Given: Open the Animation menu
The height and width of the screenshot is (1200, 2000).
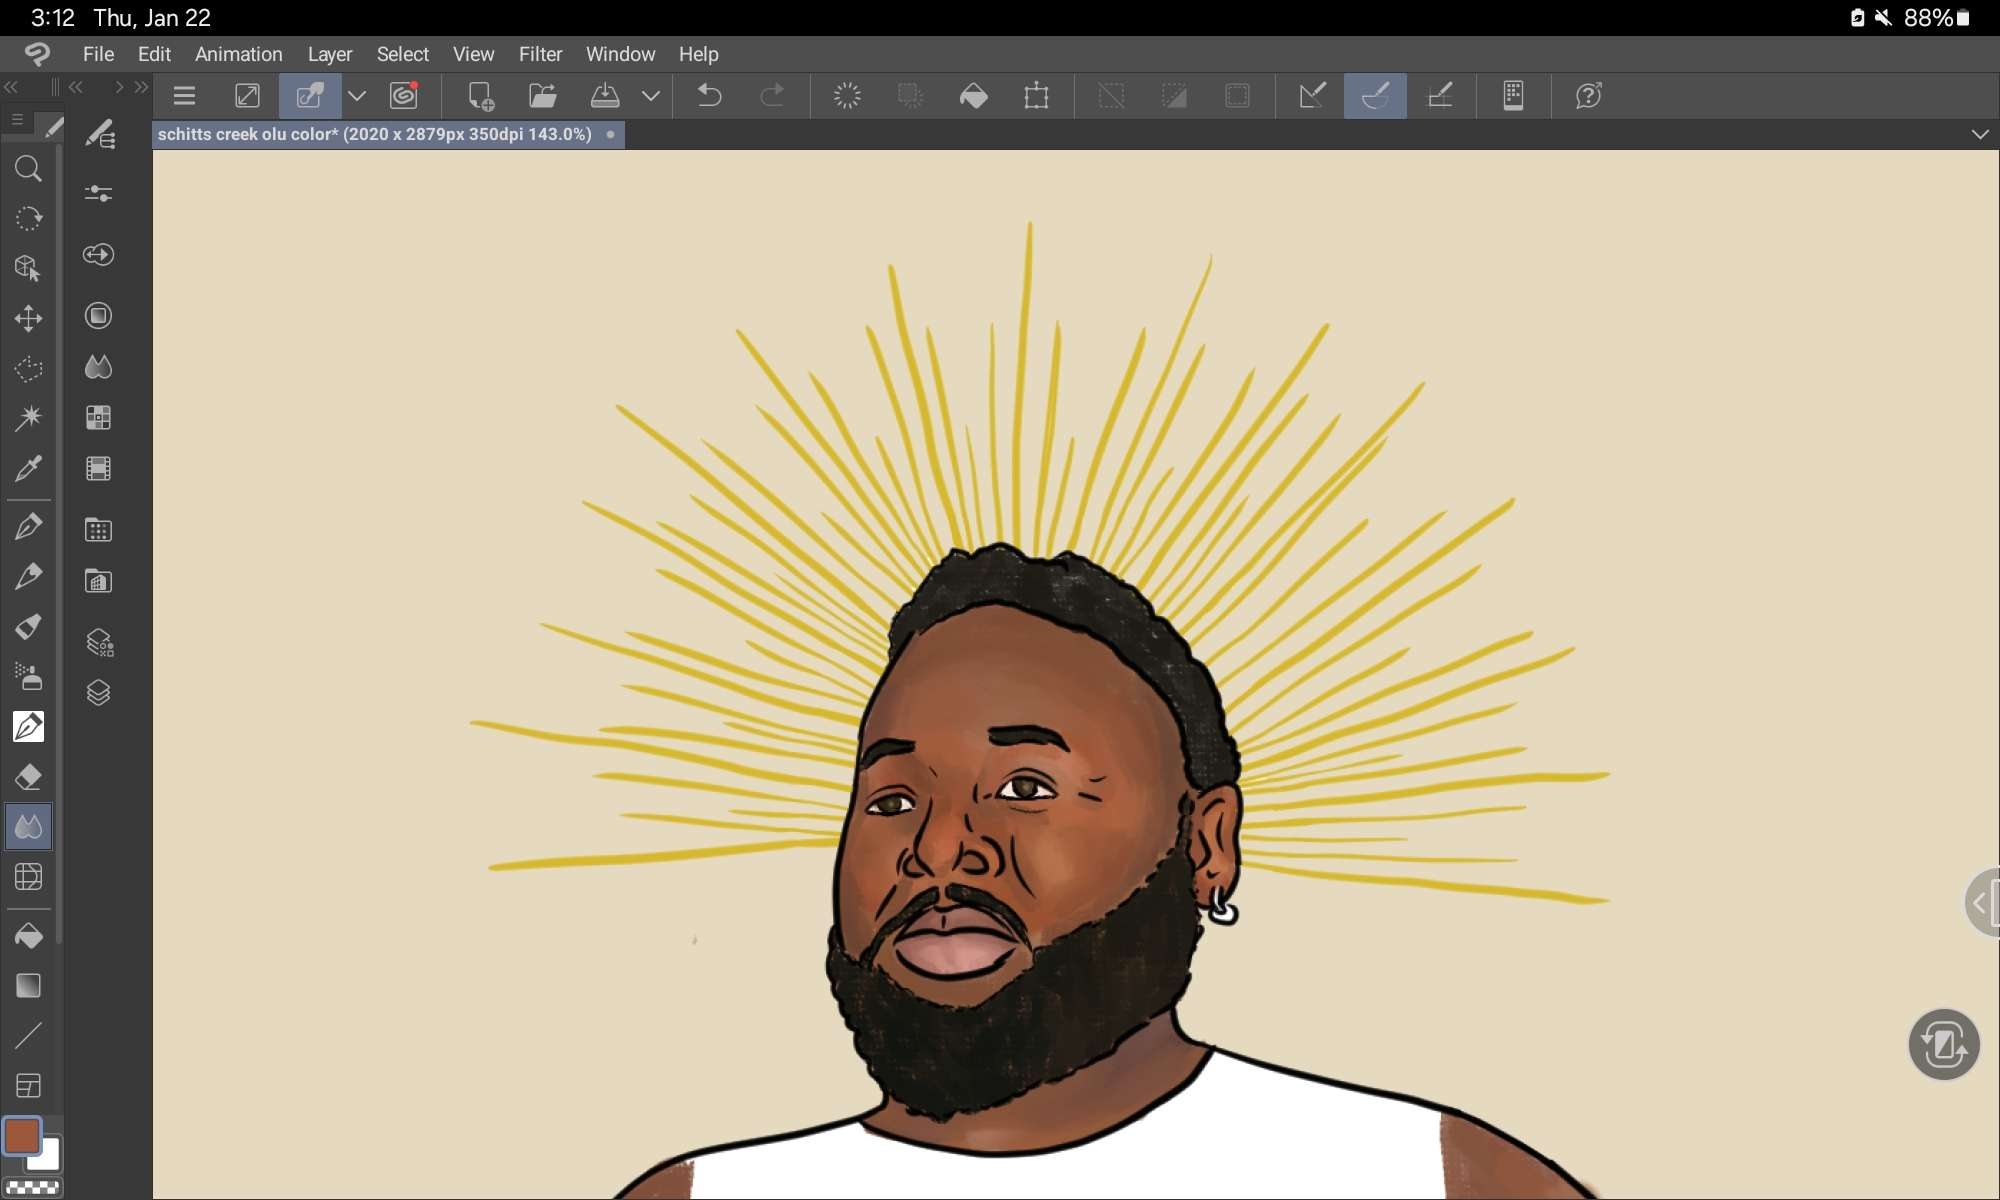Looking at the screenshot, I should tap(238, 54).
